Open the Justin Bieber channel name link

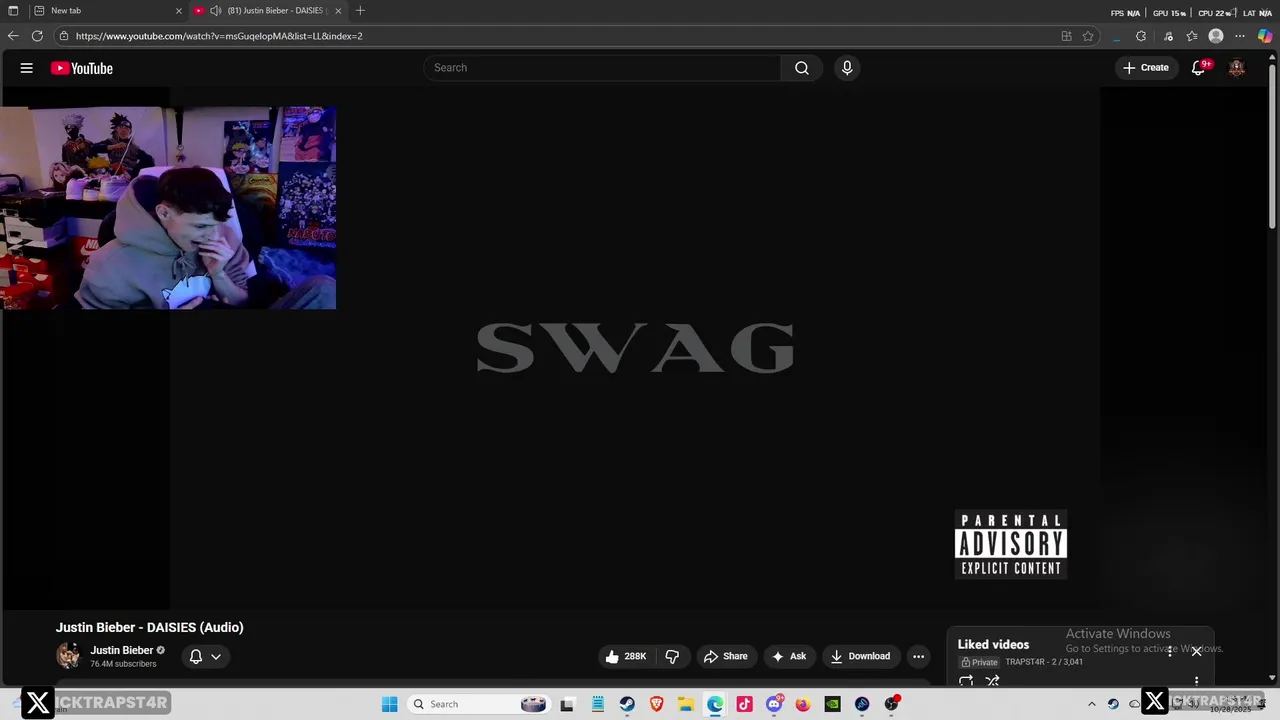pyautogui.click(x=122, y=650)
